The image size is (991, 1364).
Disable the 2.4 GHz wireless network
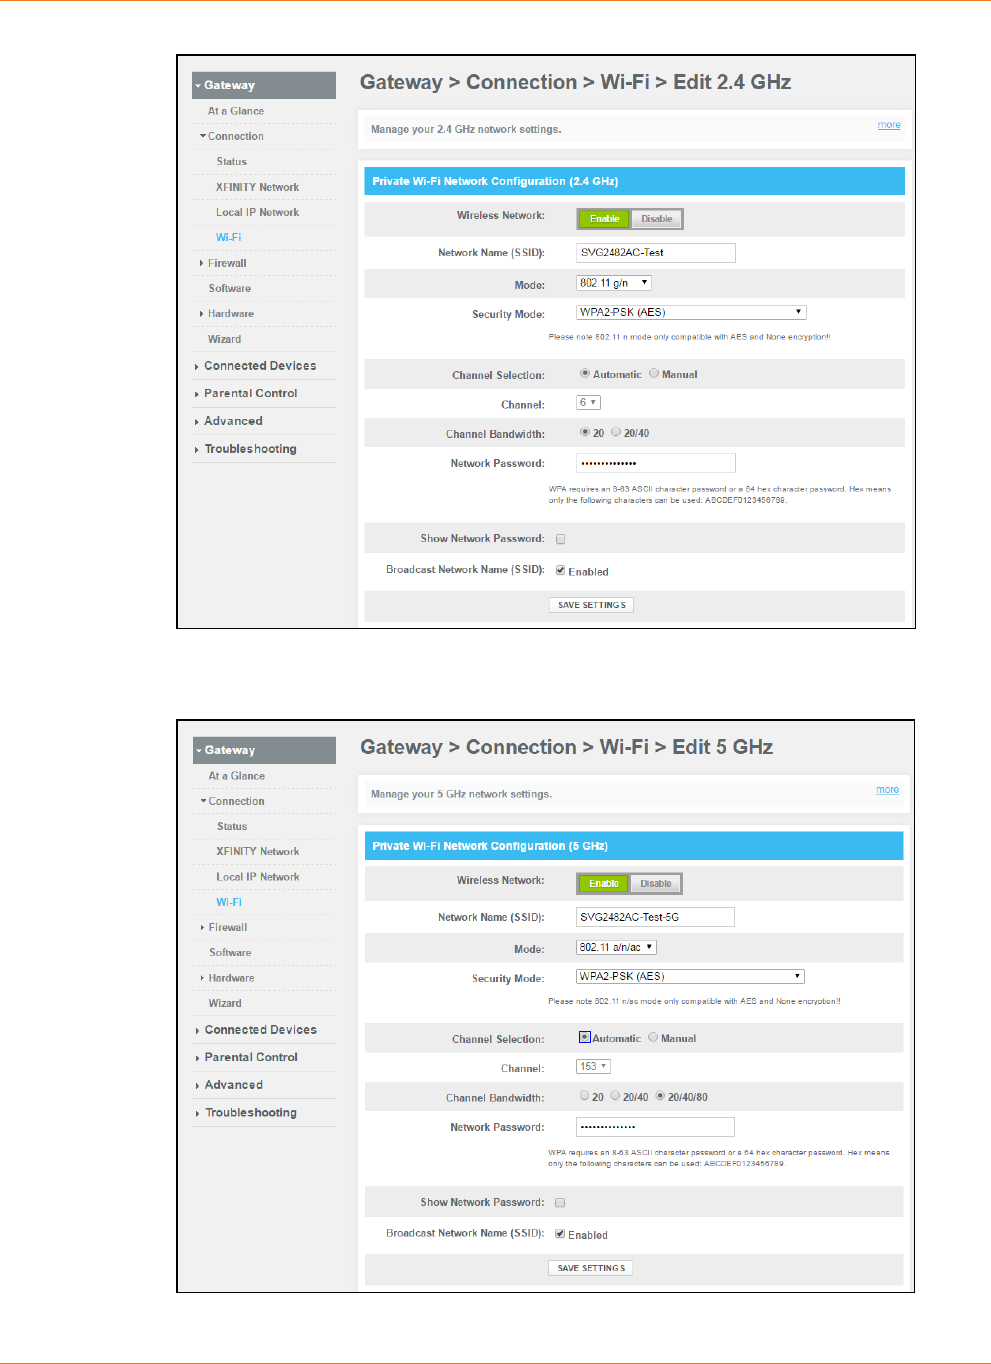pos(657,219)
